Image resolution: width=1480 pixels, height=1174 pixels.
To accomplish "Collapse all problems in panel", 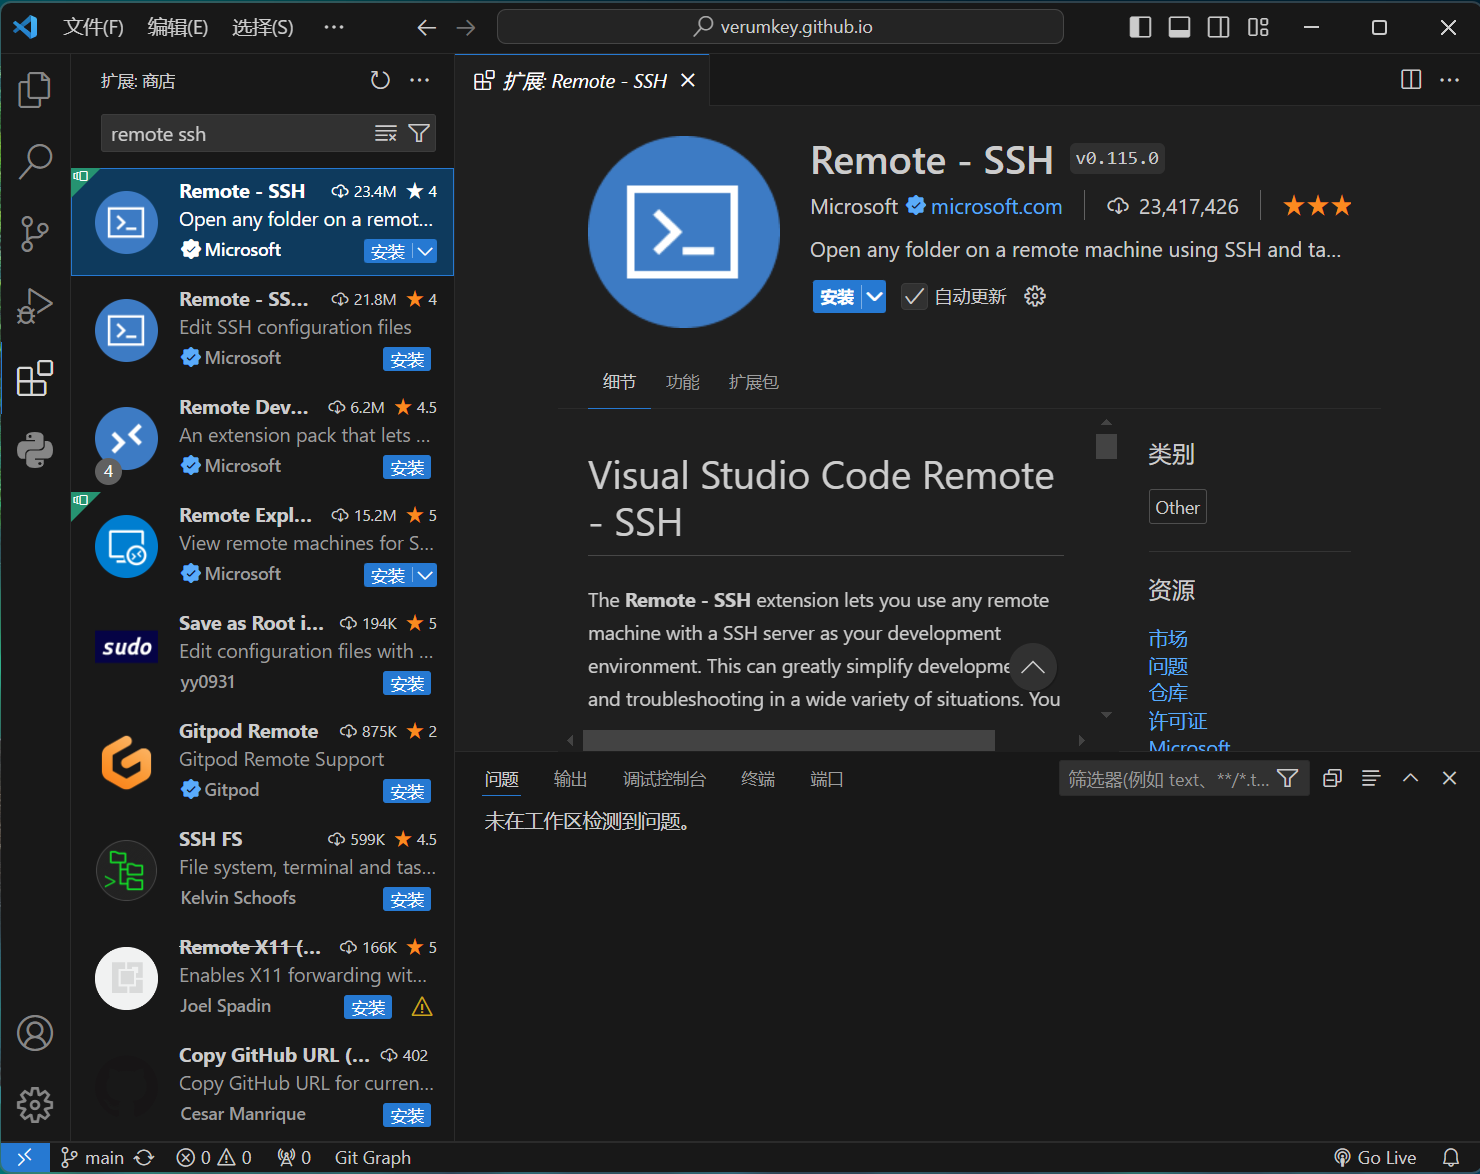I will pyautogui.click(x=1332, y=778).
